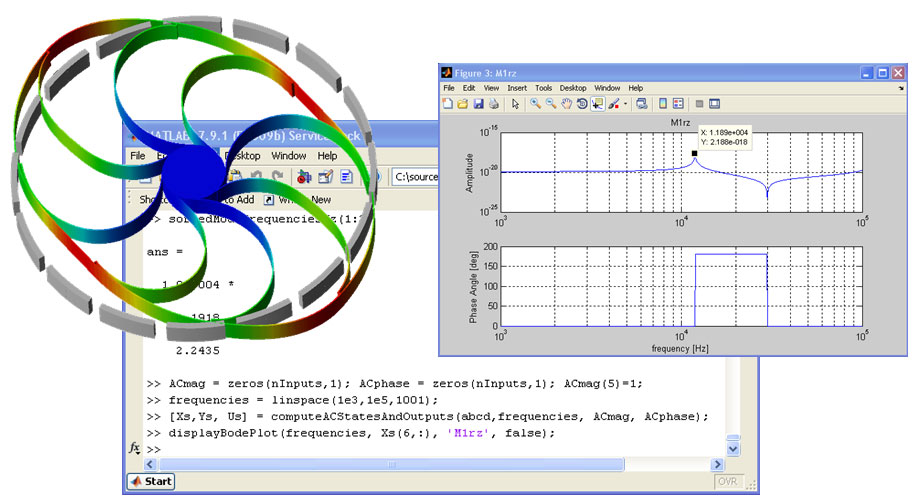Activate the Zoom In magnifier tool
The image size is (912, 499).
point(535,104)
